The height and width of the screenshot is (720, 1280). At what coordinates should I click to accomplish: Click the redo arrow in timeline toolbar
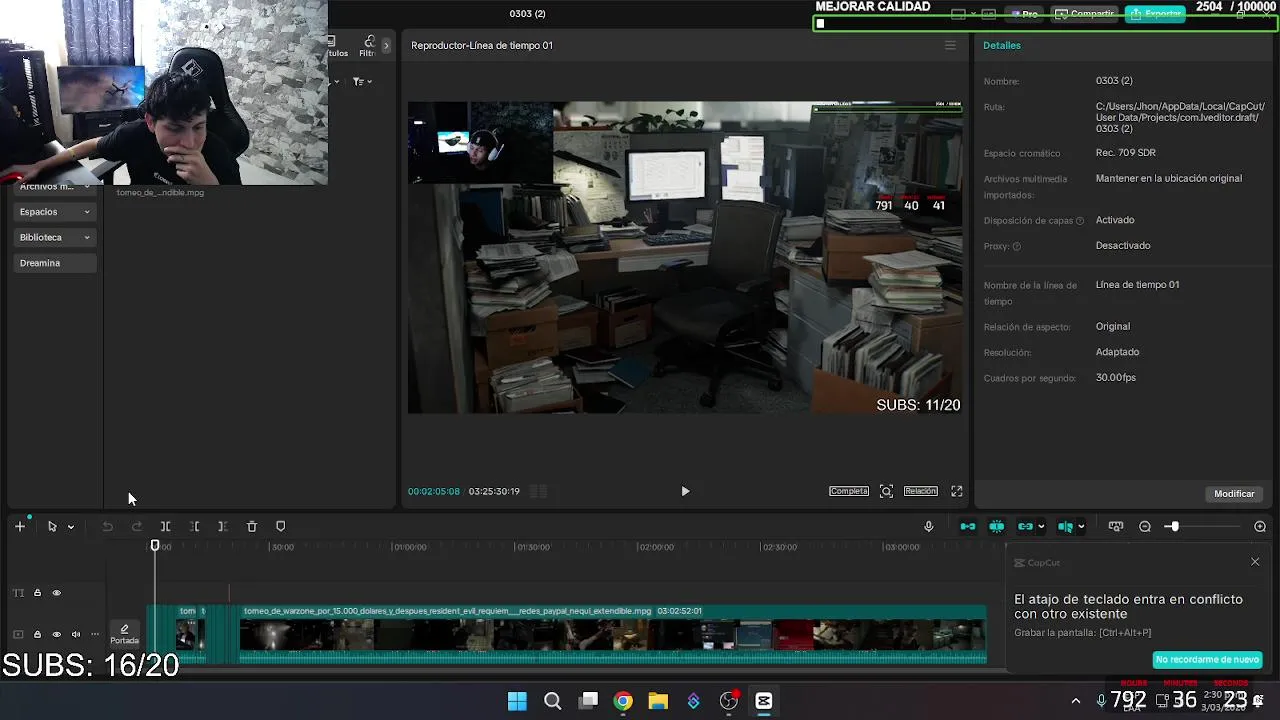point(137,526)
